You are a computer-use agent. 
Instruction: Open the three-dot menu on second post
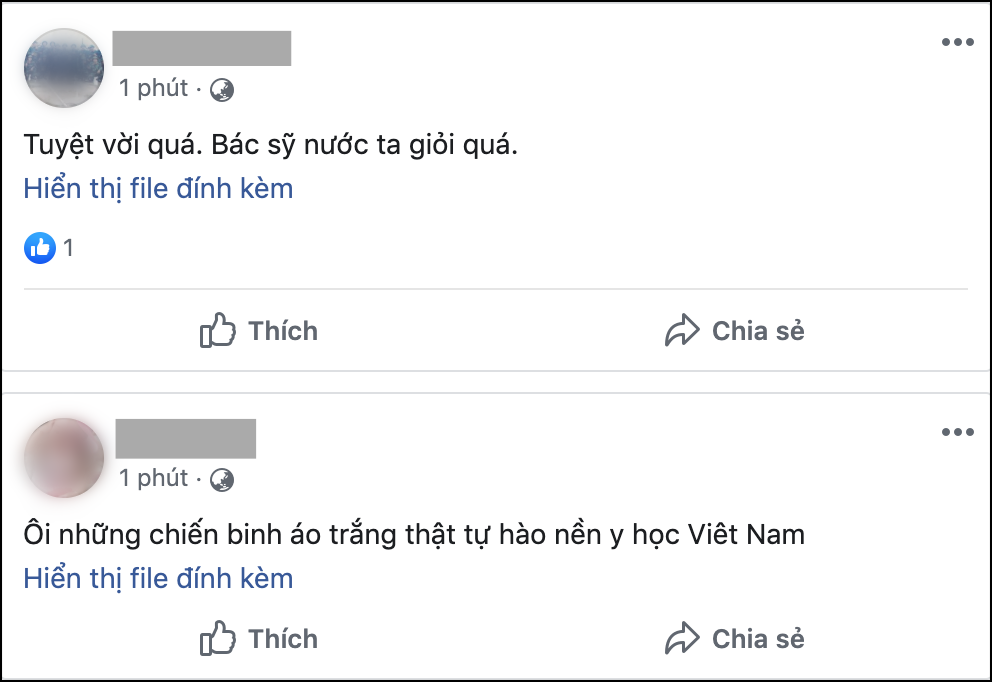(x=957, y=432)
